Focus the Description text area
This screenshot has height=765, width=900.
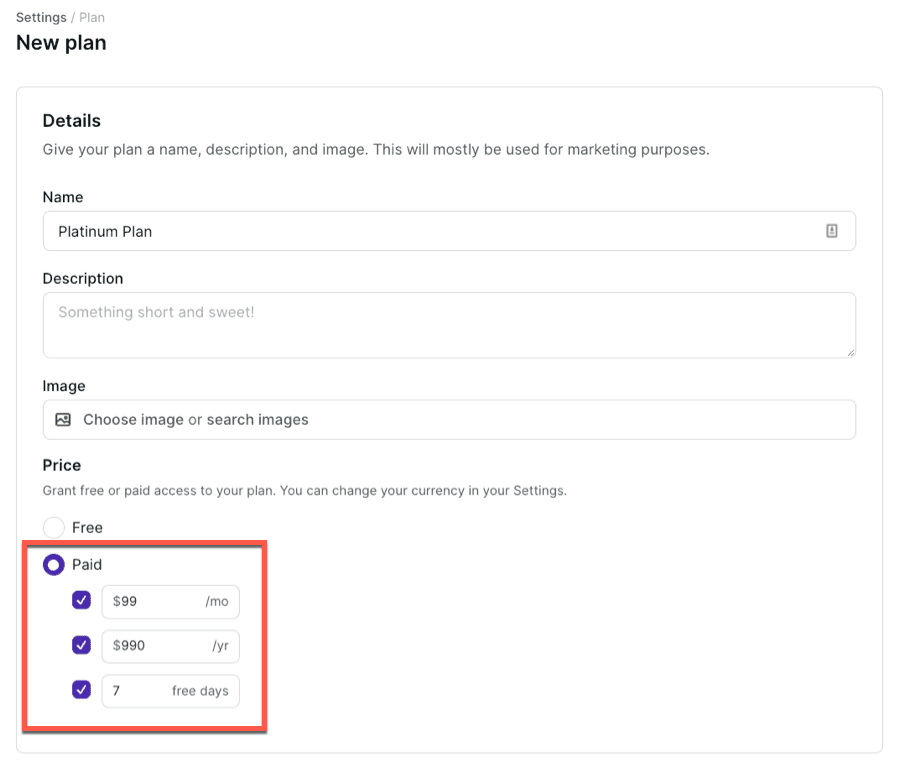448,325
